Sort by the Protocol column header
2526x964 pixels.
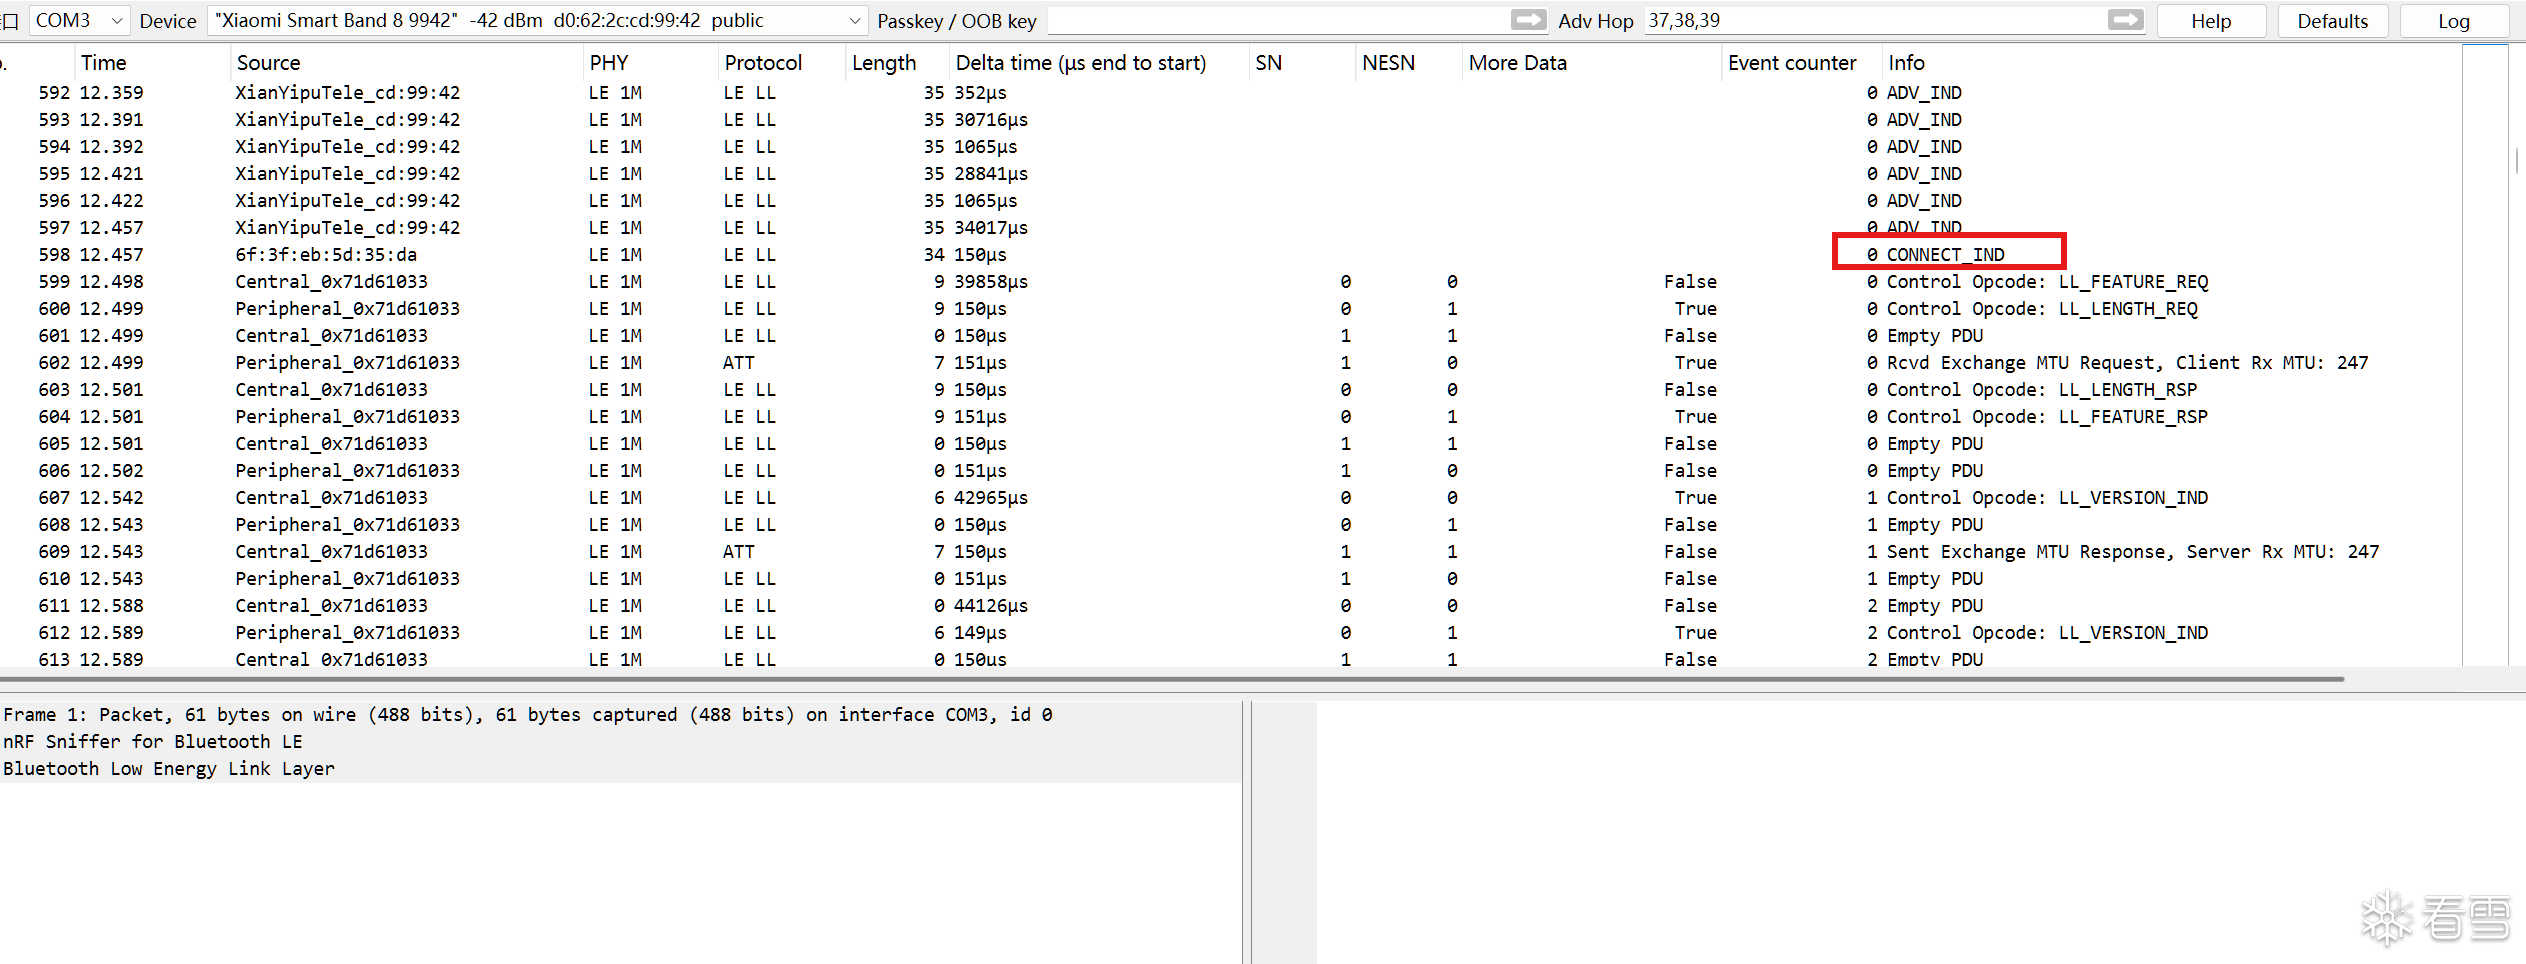tap(763, 63)
